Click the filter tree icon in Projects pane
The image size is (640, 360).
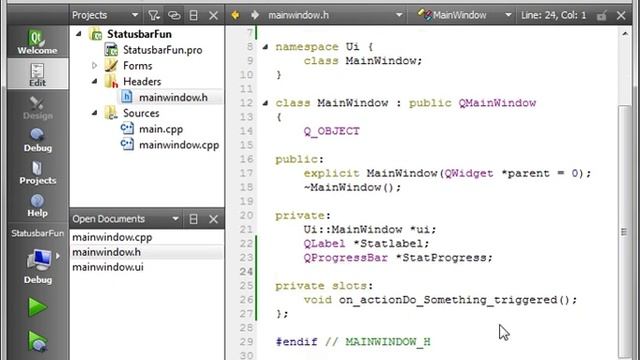pyautogui.click(x=153, y=15)
